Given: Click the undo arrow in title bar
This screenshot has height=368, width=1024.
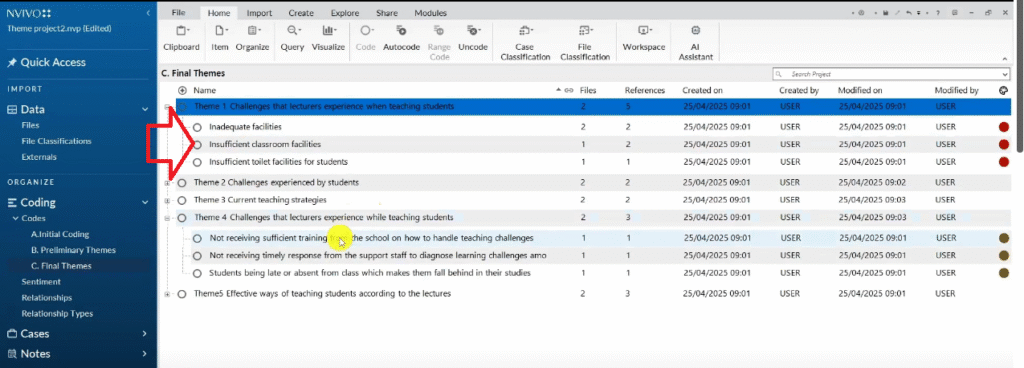Looking at the screenshot, I should pyautogui.click(x=910, y=12).
